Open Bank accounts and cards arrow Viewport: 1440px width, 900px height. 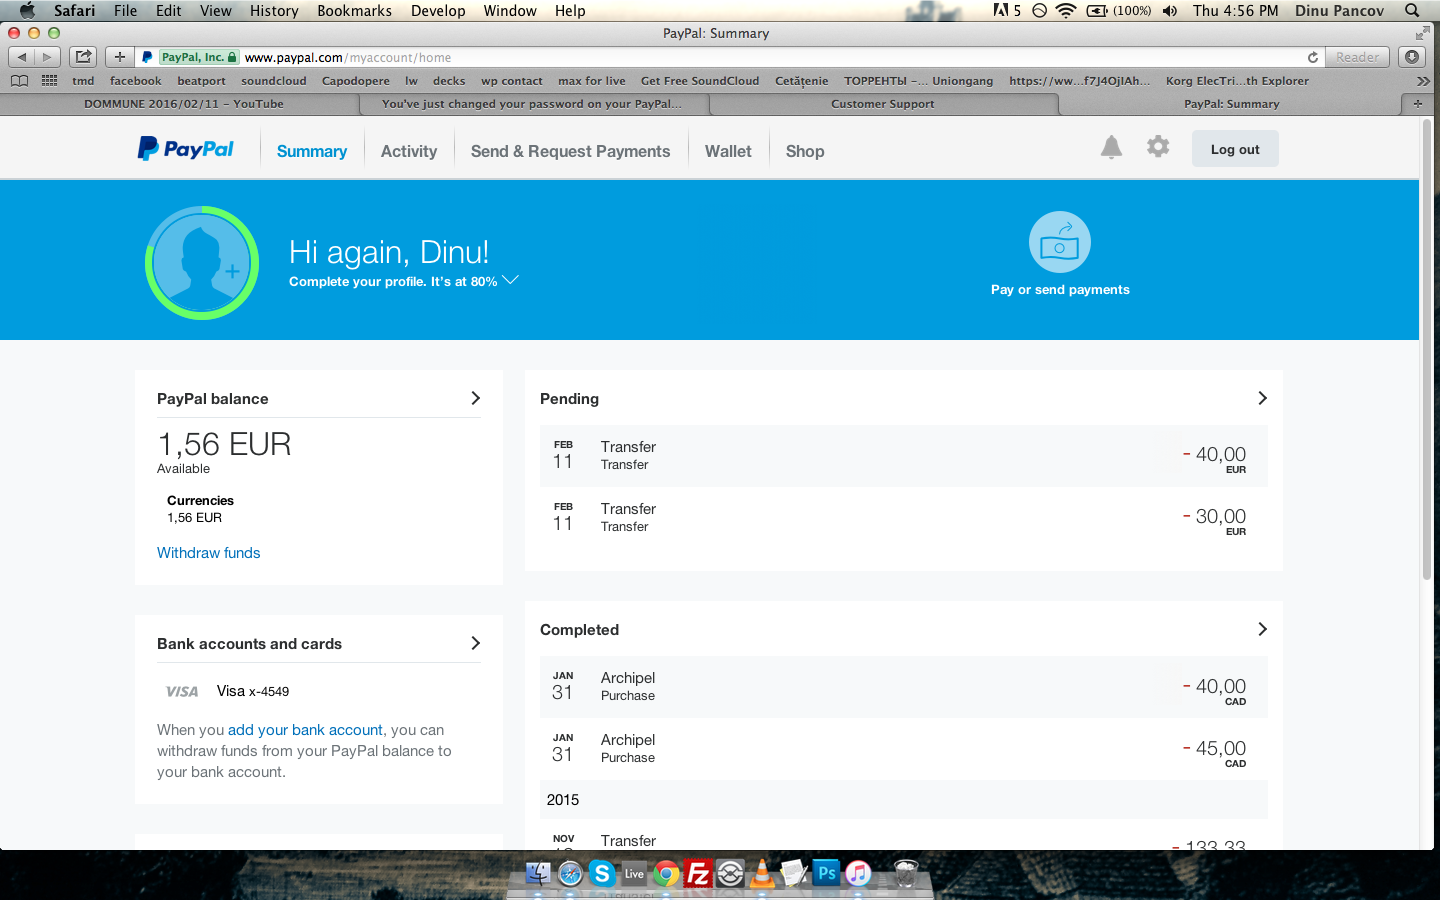point(475,643)
